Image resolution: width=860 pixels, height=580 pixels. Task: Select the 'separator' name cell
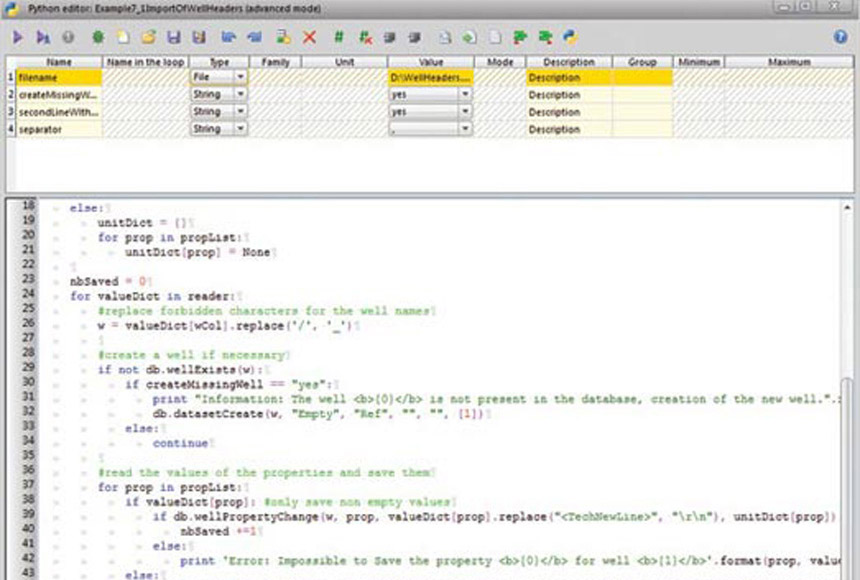(59, 129)
